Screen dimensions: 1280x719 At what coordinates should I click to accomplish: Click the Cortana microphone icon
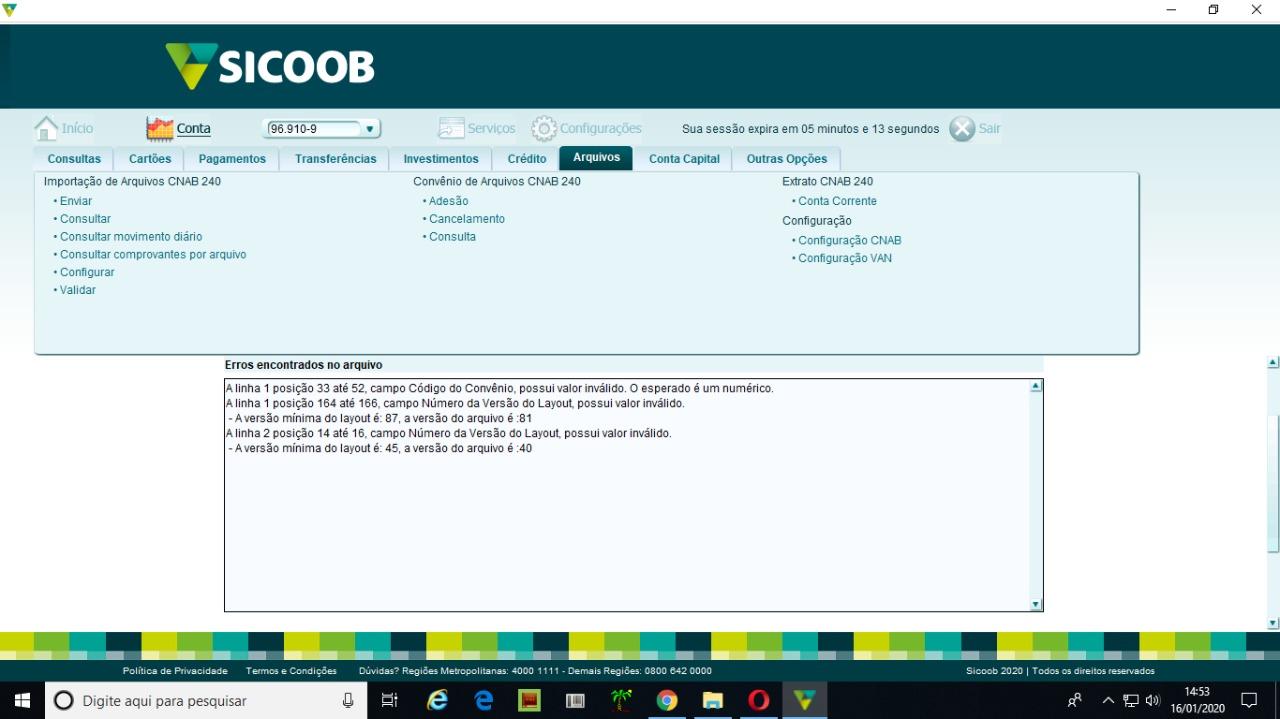coord(348,700)
